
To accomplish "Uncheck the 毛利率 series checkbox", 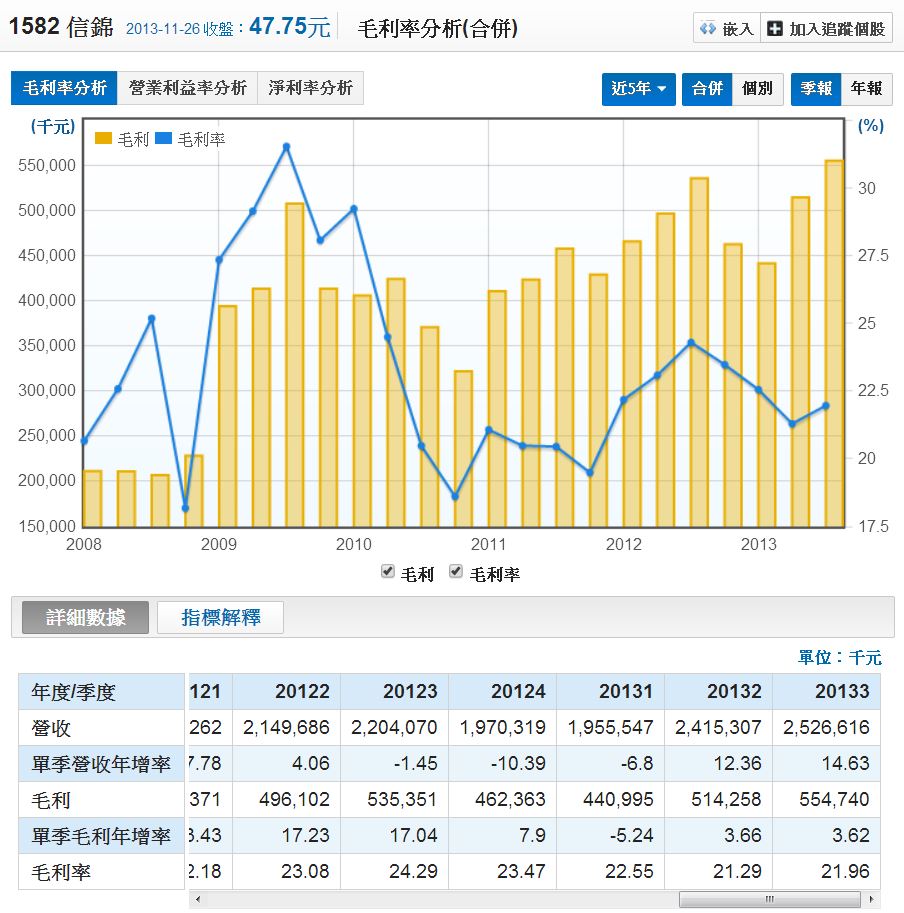I will [457, 571].
